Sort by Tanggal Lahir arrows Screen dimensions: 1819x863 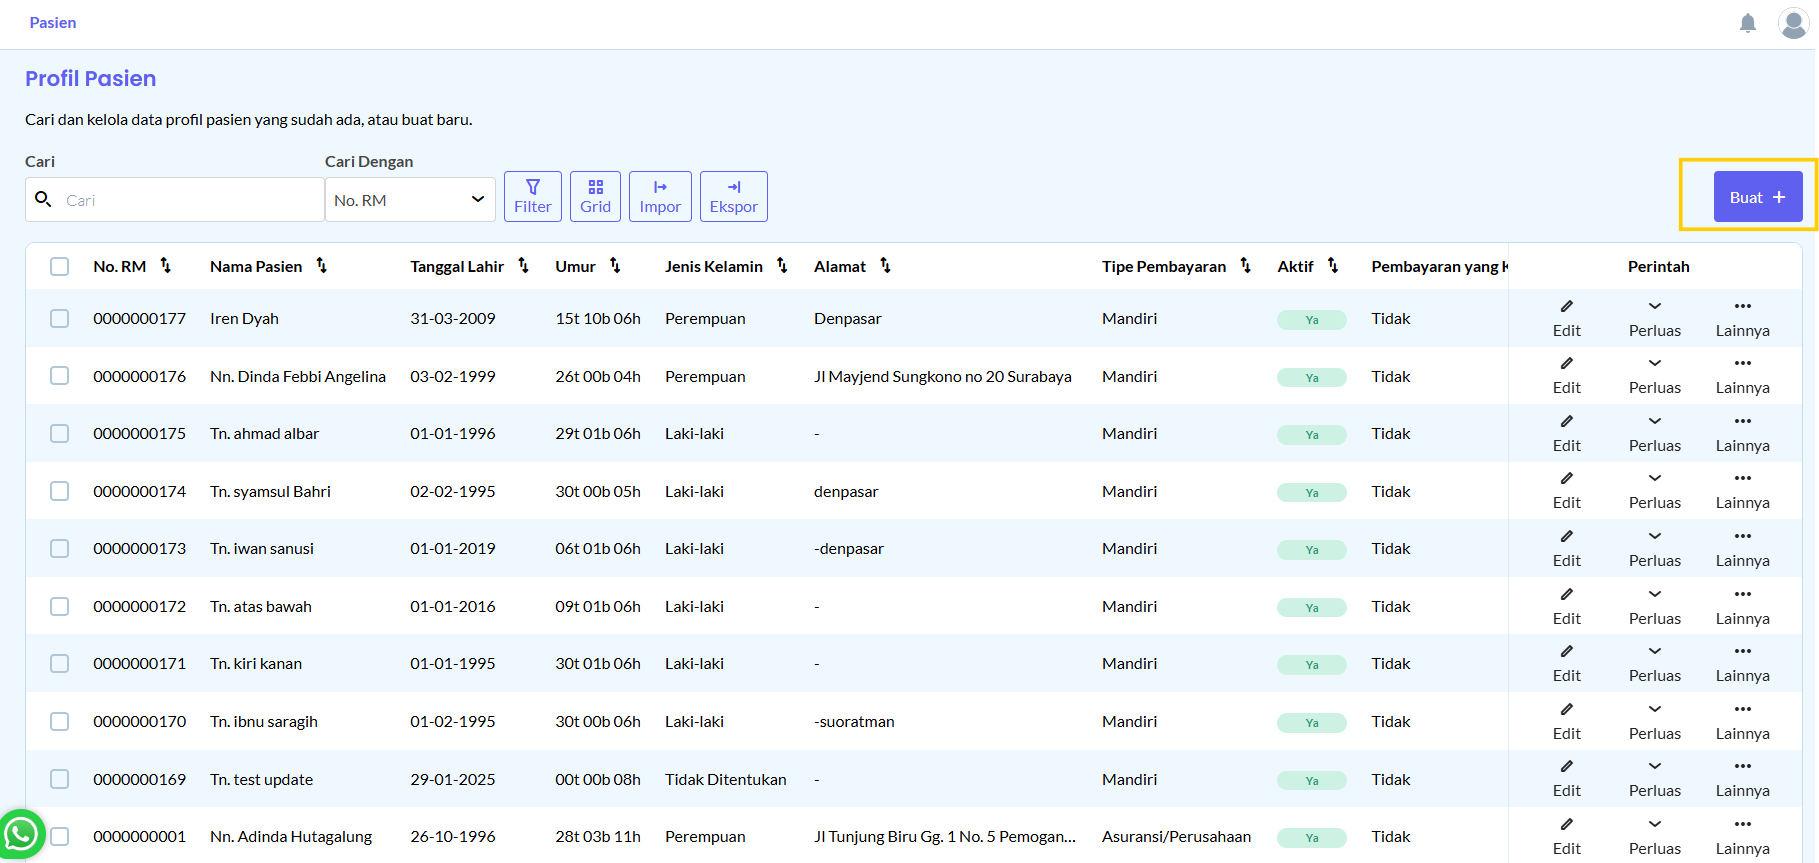tap(524, 266)
